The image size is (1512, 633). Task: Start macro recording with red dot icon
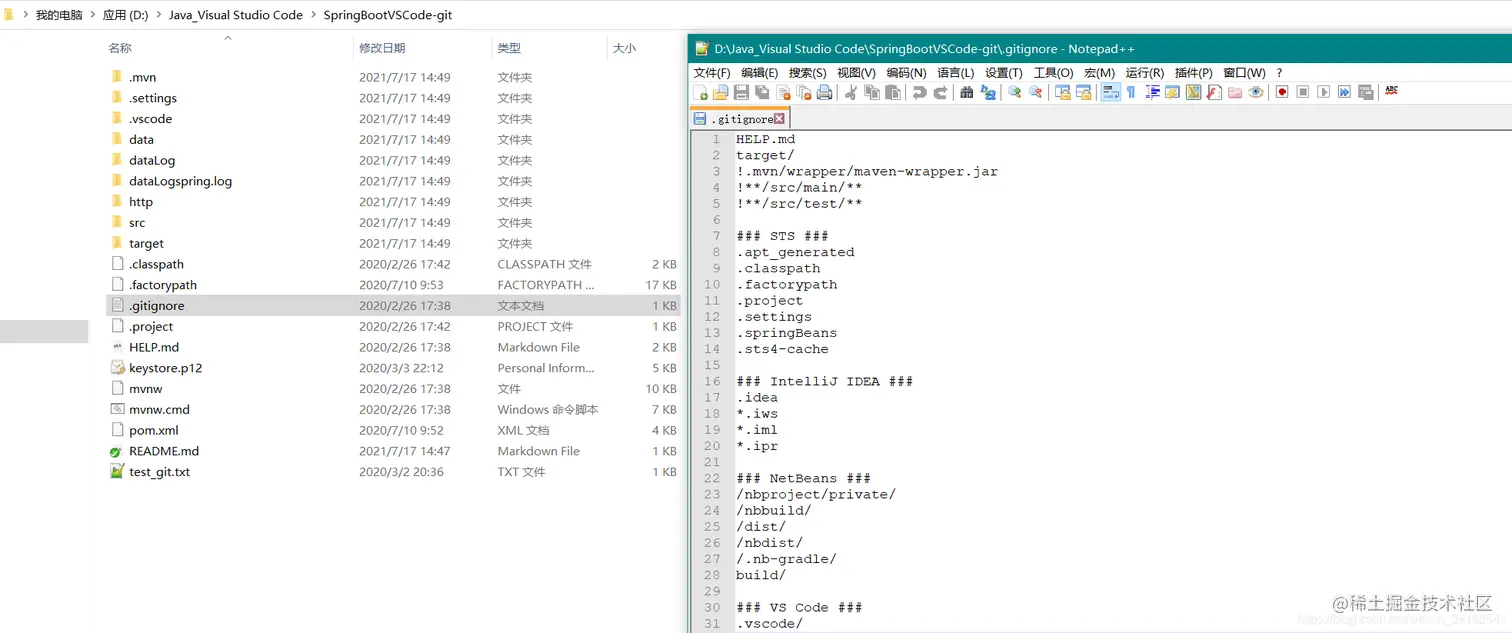pyautogui.click(x=1282, y=92)
